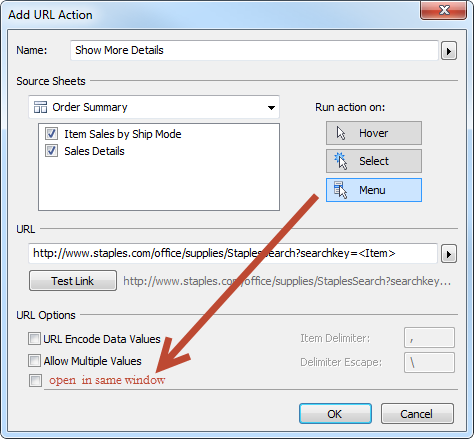Click into the URL text field
The width and height of the screenshot is (474, 439).
pyautogui.click(x=233, y=253)
